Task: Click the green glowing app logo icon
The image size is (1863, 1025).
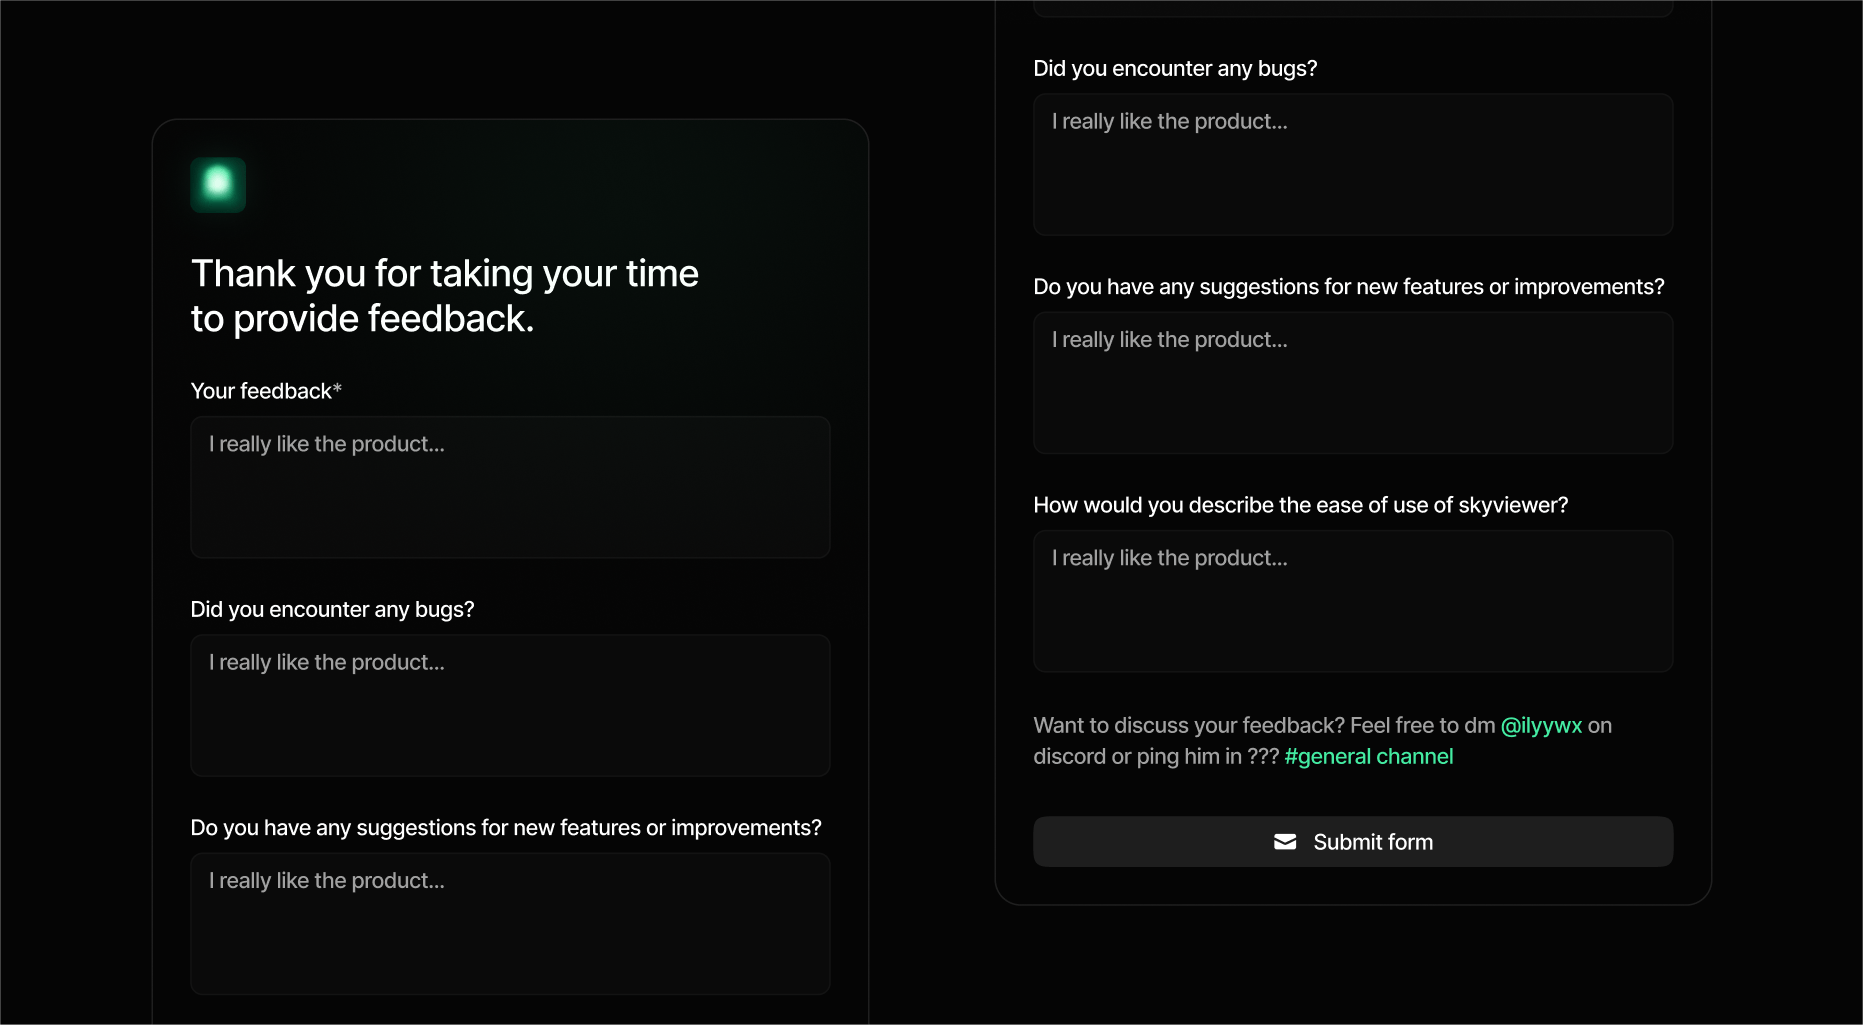Action: coord(217,184)
